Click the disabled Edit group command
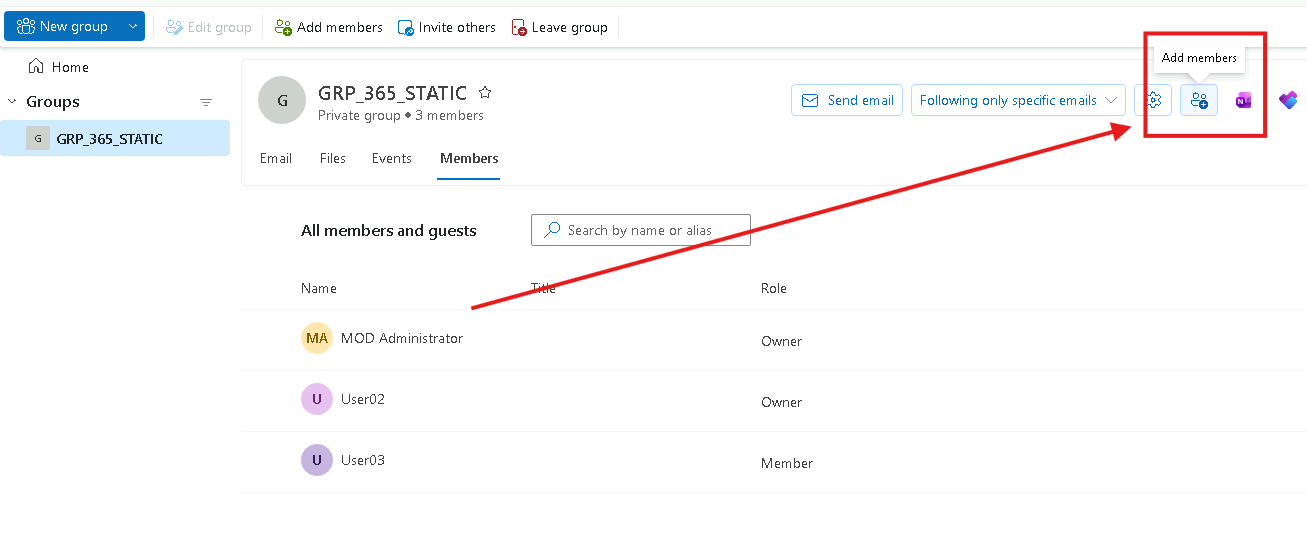This screenshot has width=1307, height=534. tap(208, 27)
